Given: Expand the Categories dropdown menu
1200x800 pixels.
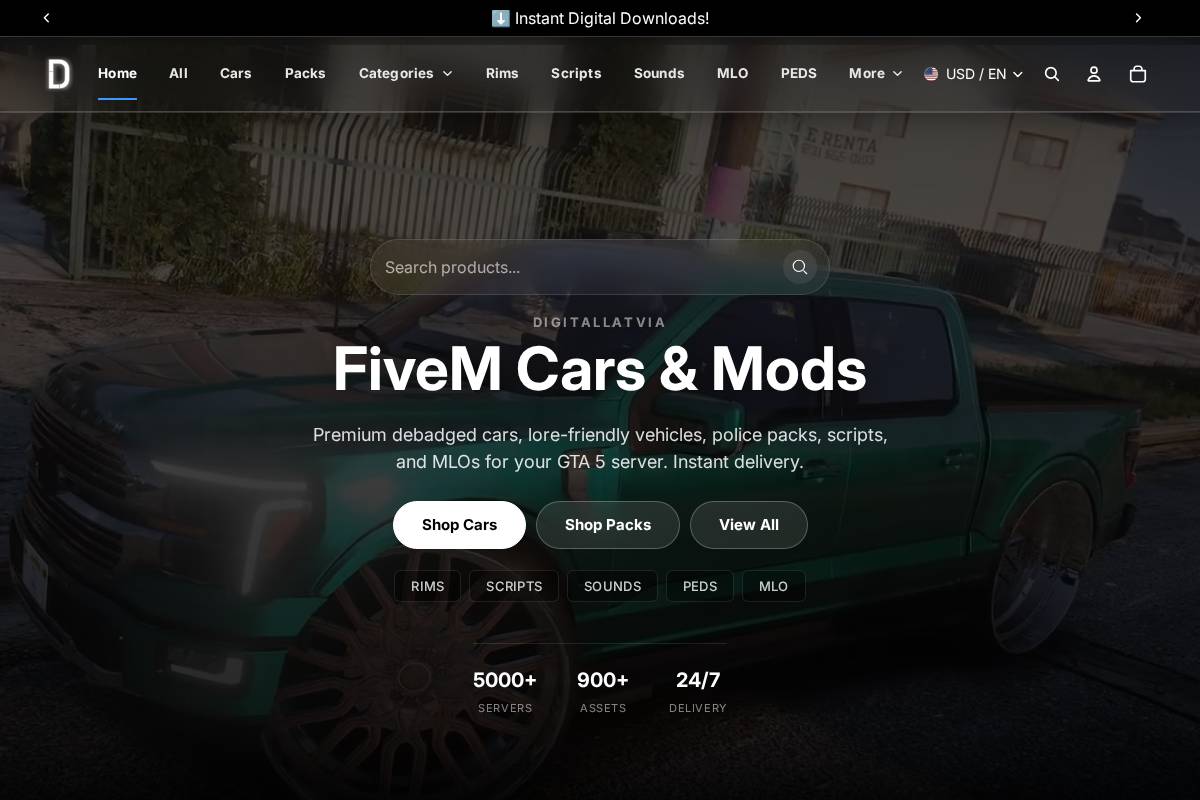Looking at the screenshot, I should pyautogui.click(x=406, y=74).
